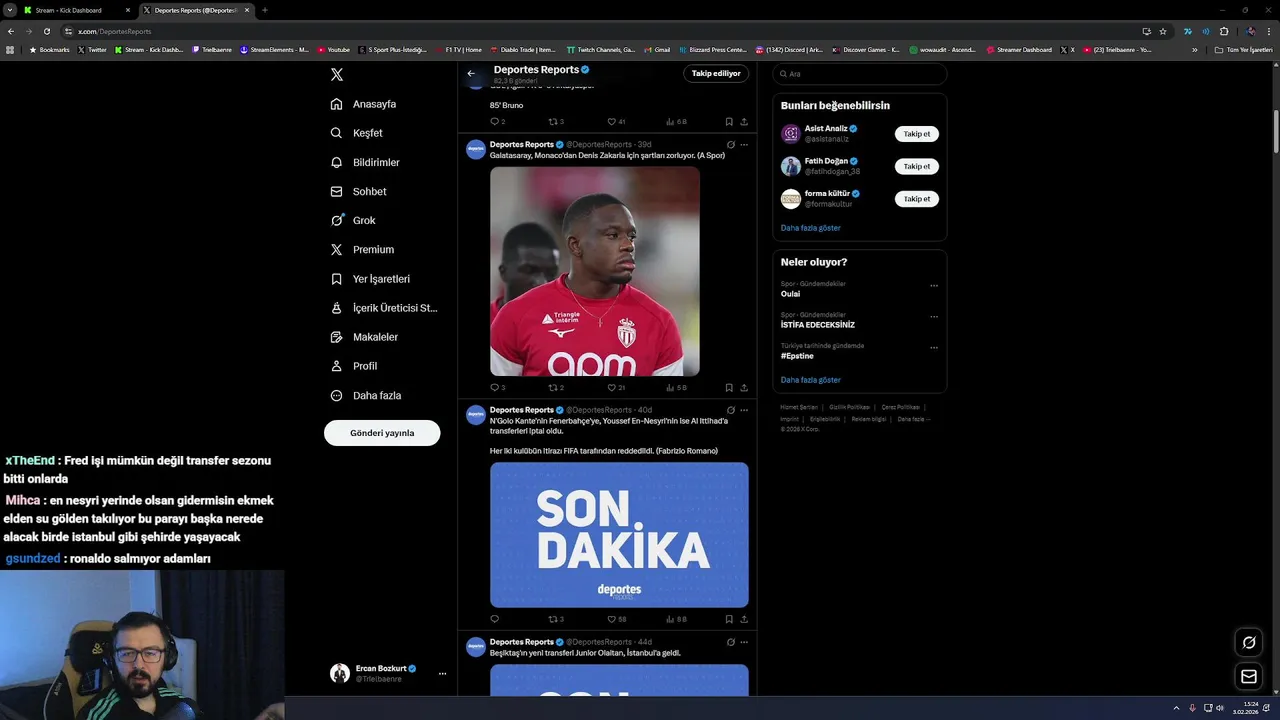Open Youtube bookmark in bookmarks bar
This screenshot has width=1280, height=720.
[x=334, y=50]
